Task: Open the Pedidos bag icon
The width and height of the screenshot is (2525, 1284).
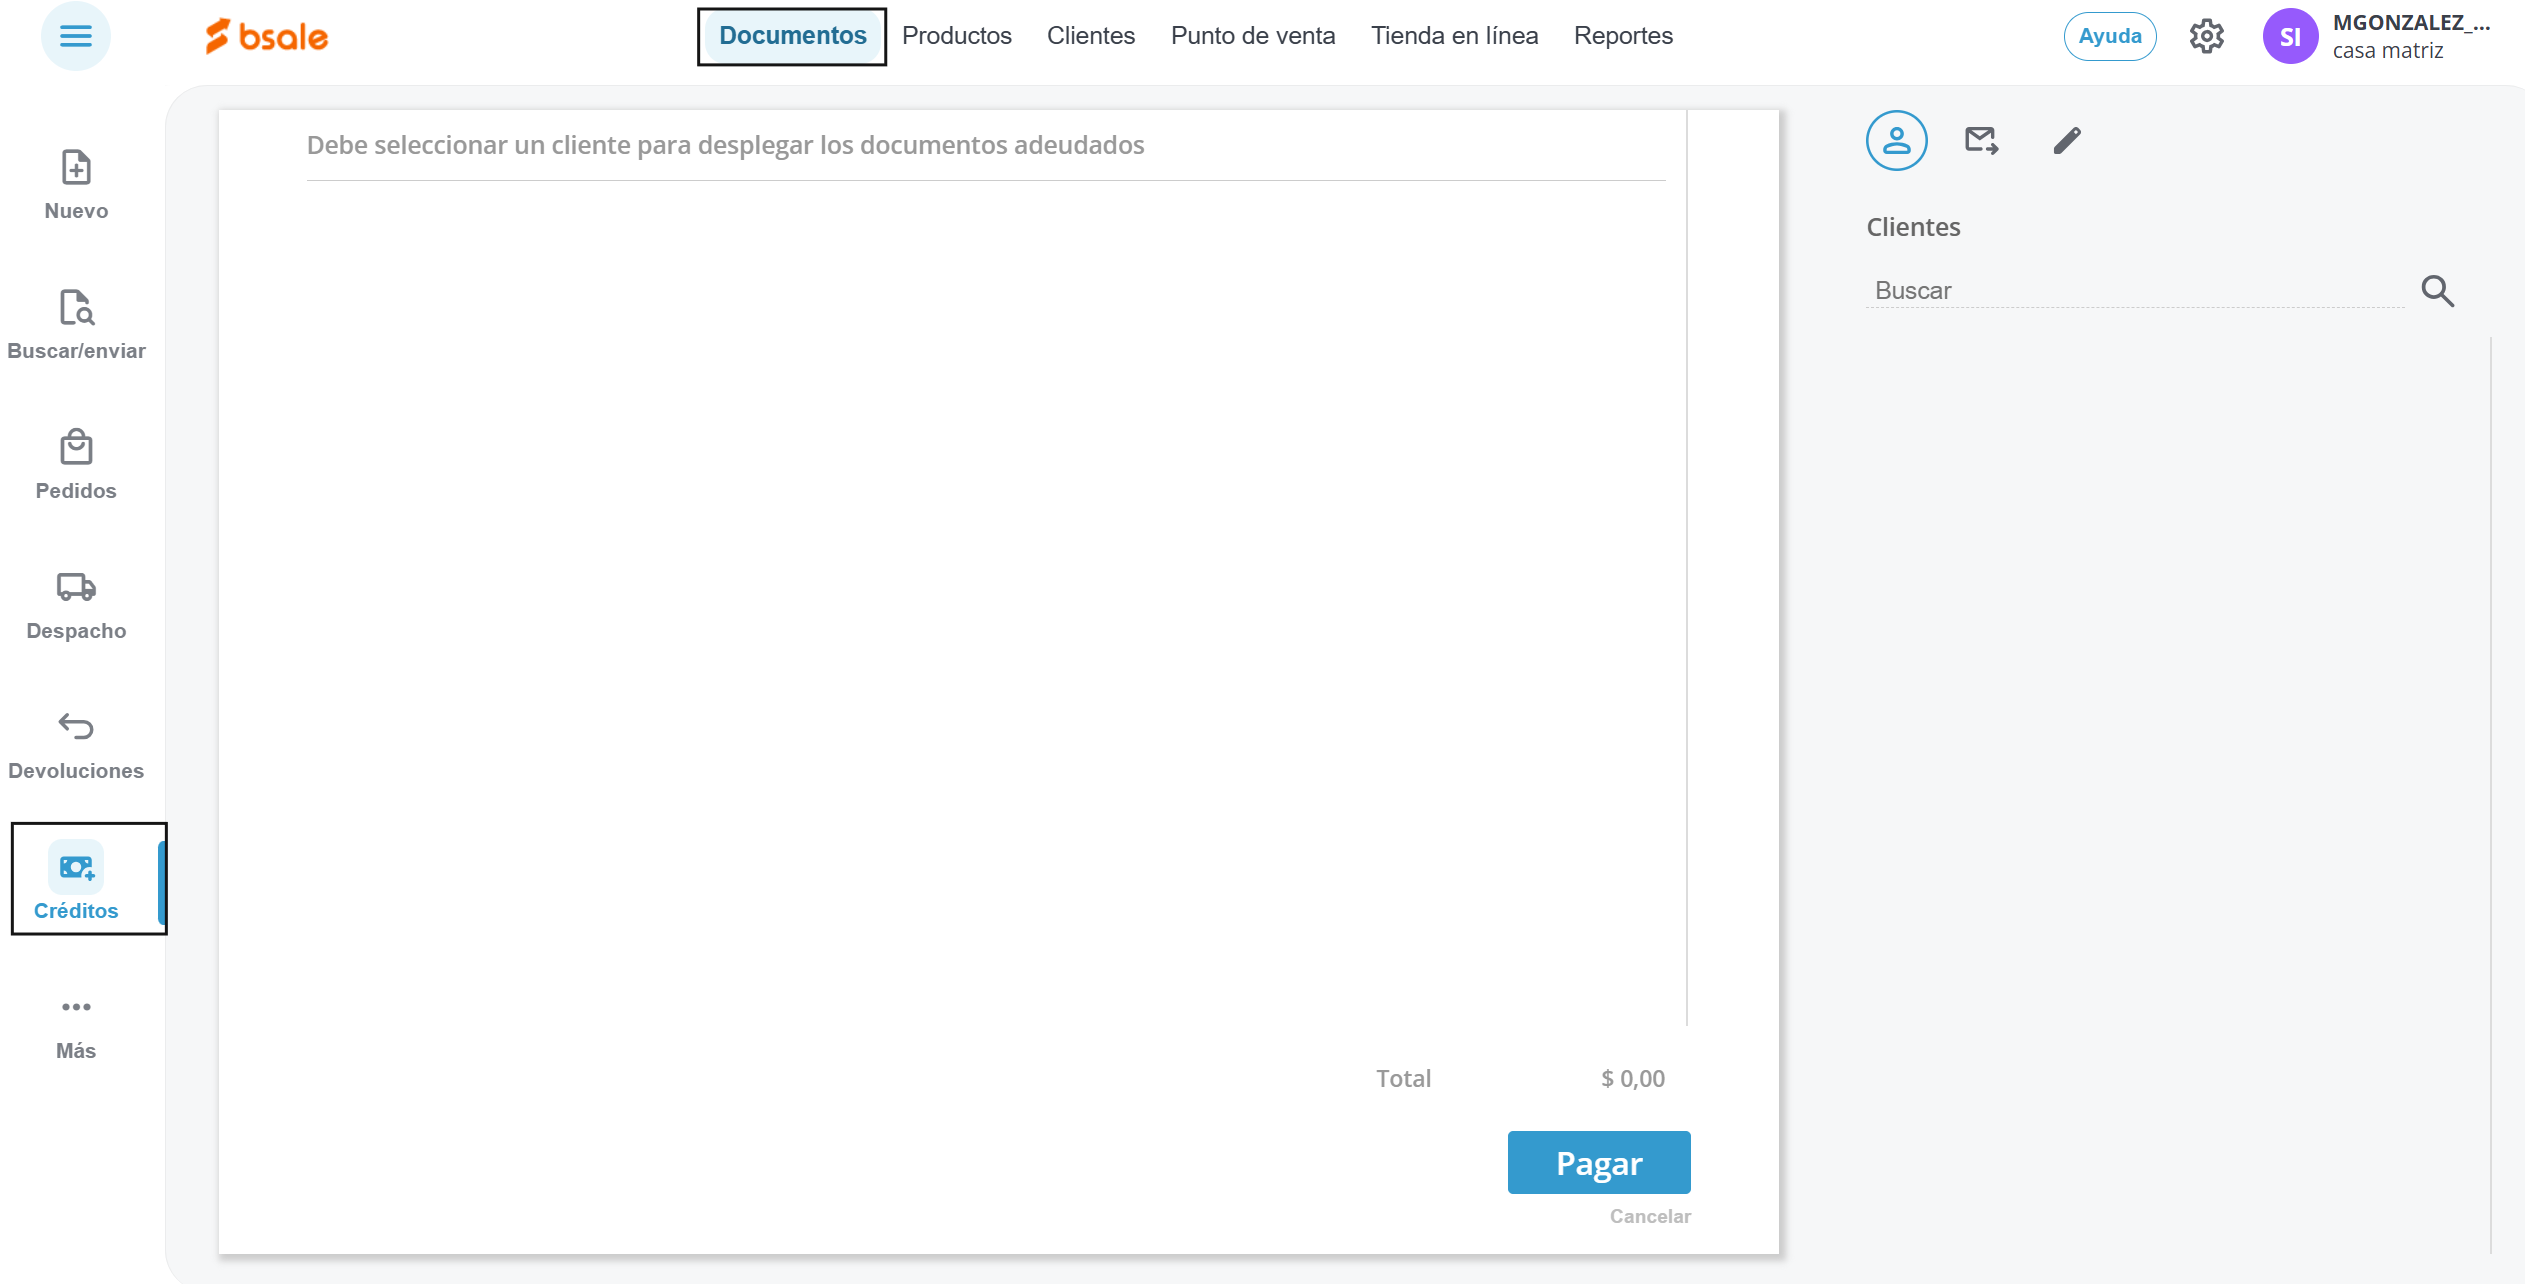Action: pos(76,448)
